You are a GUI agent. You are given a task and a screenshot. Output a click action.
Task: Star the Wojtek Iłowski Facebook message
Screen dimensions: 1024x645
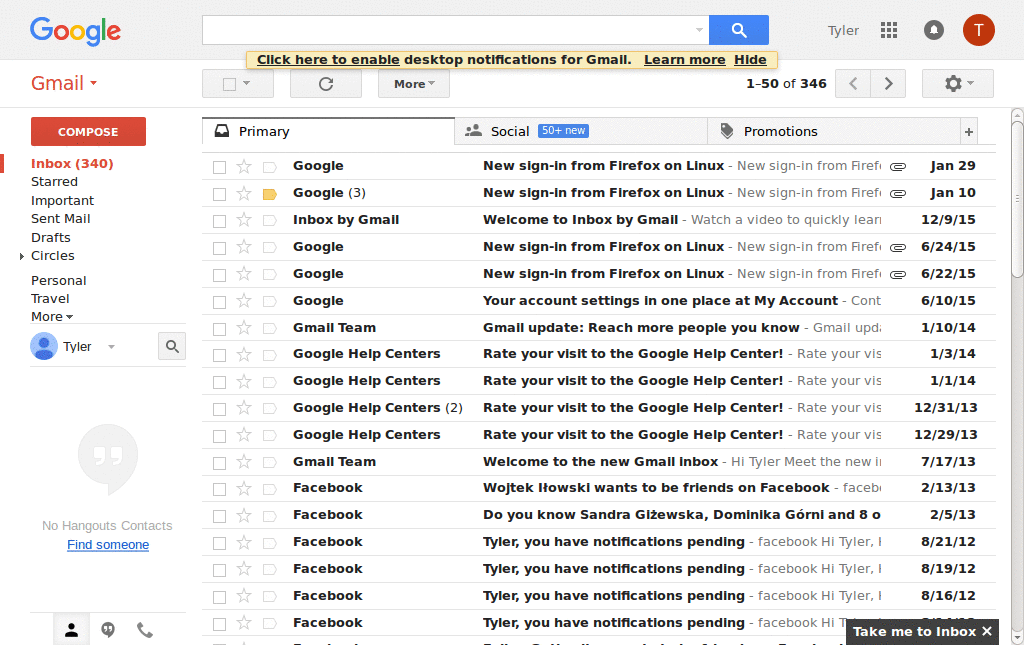244,488
